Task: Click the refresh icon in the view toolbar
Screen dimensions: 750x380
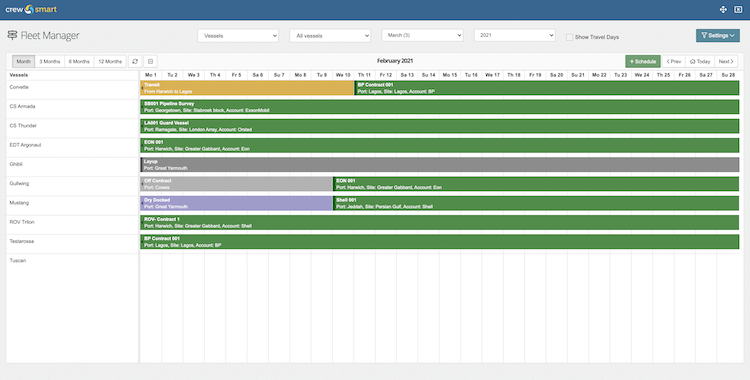Action: coord(135,61)
